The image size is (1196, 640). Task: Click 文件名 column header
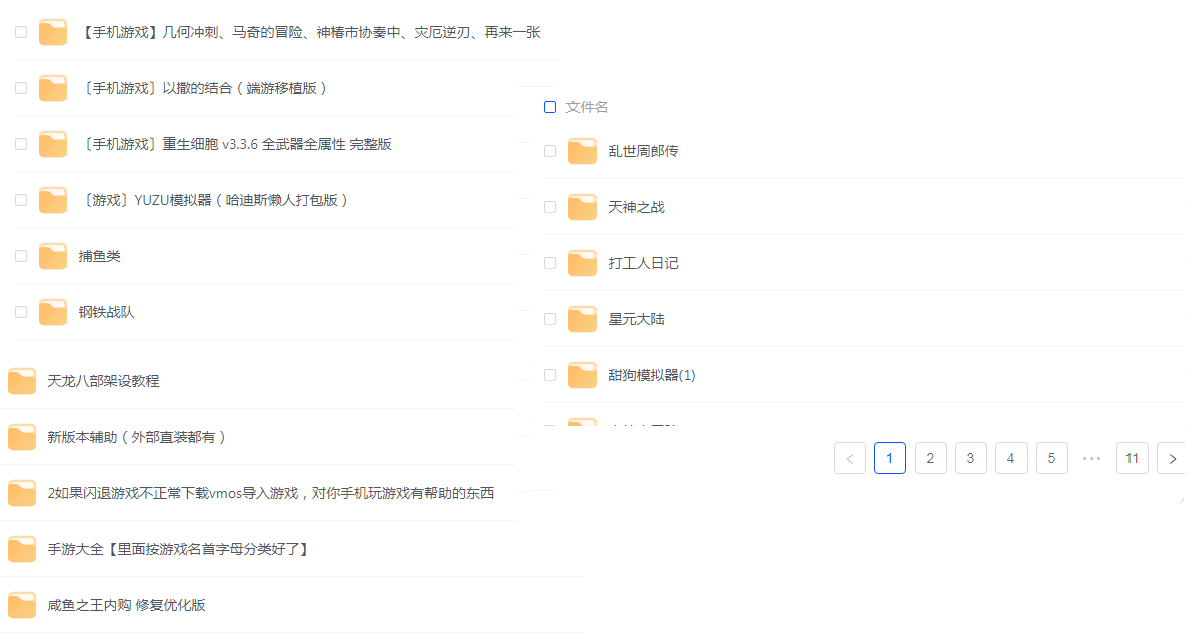click(x=587, y=107)
